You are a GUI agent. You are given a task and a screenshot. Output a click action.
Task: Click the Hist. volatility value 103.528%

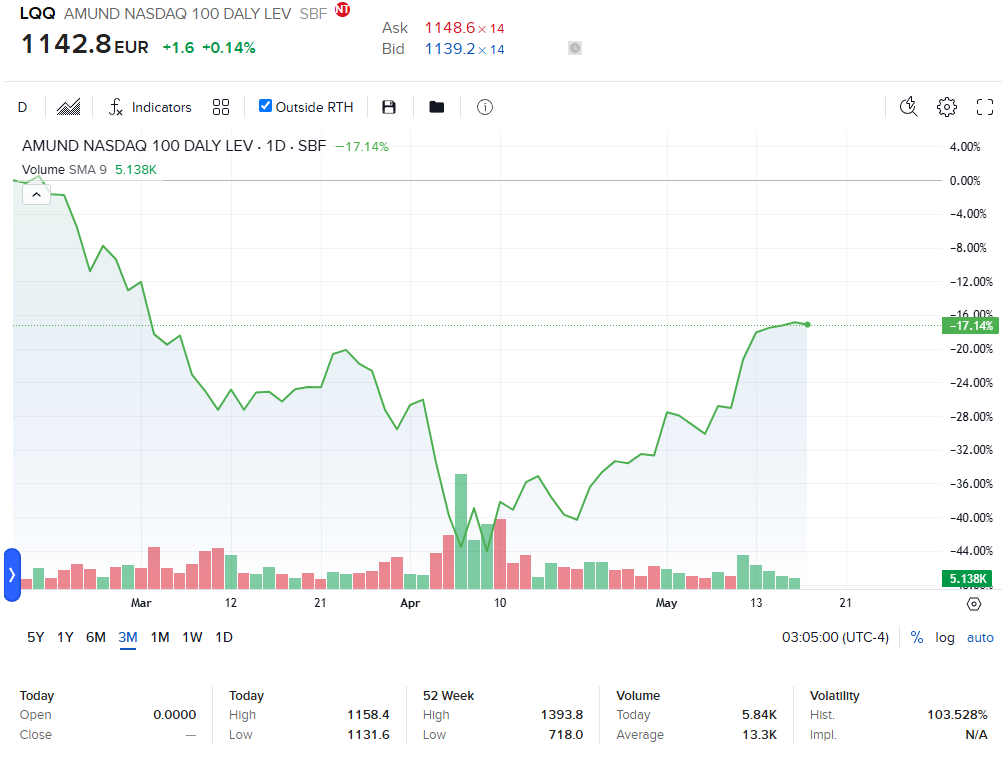957,714
